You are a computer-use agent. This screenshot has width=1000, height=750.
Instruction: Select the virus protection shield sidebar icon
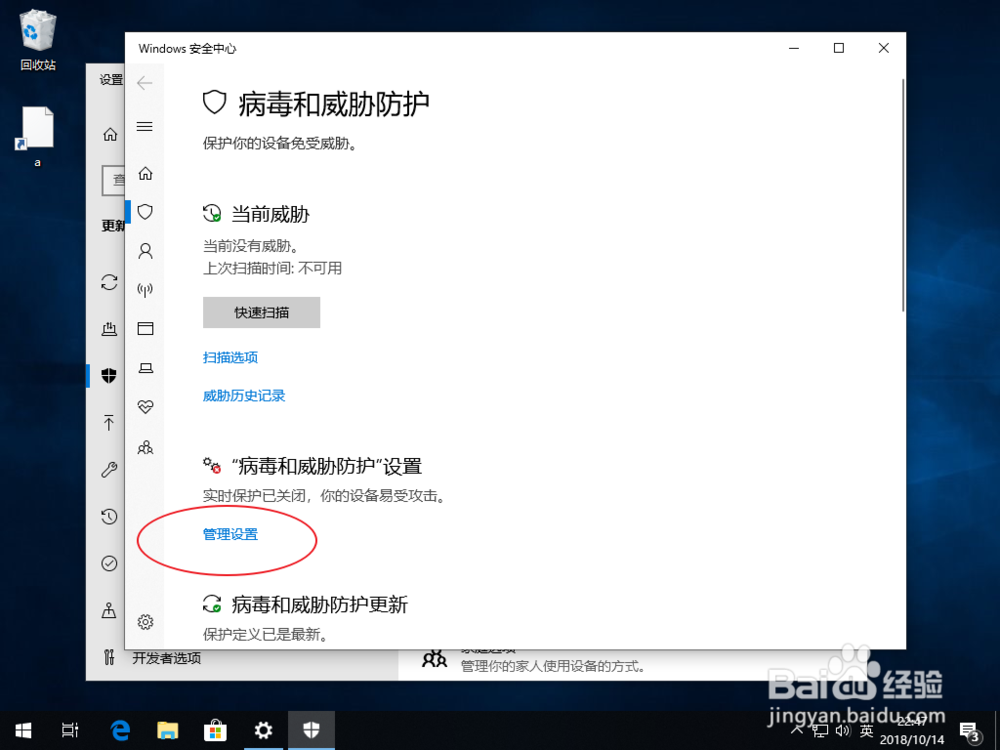145,212
